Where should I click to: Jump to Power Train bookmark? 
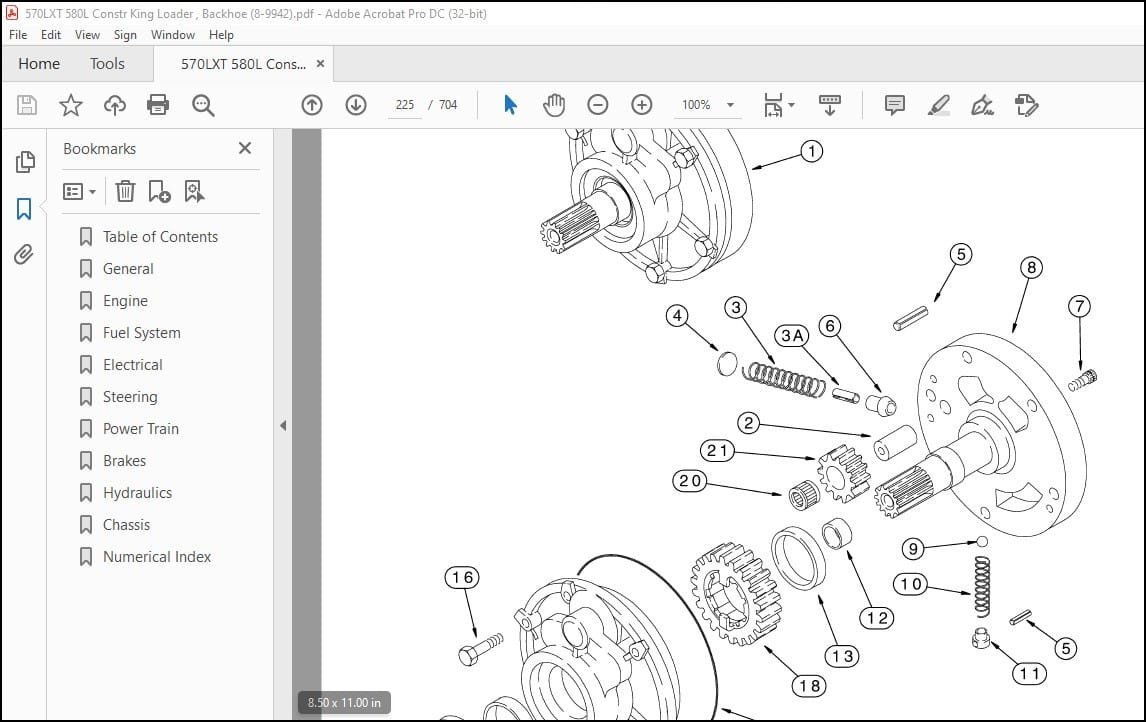(x=141, y=429)
